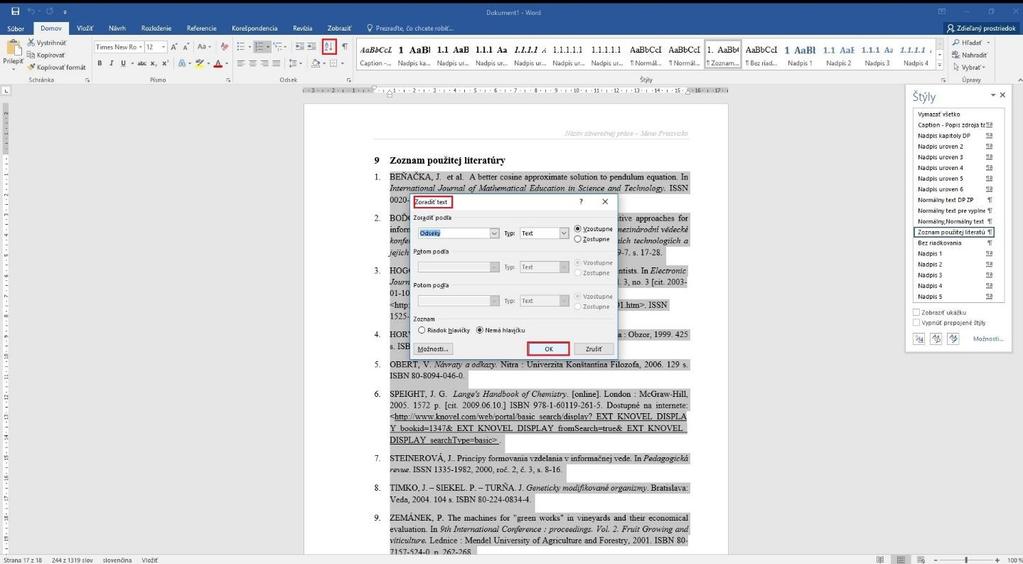Select the first Zostupne radio button
This screenshot has height=564, width=1023.
[x=577, y=239]
